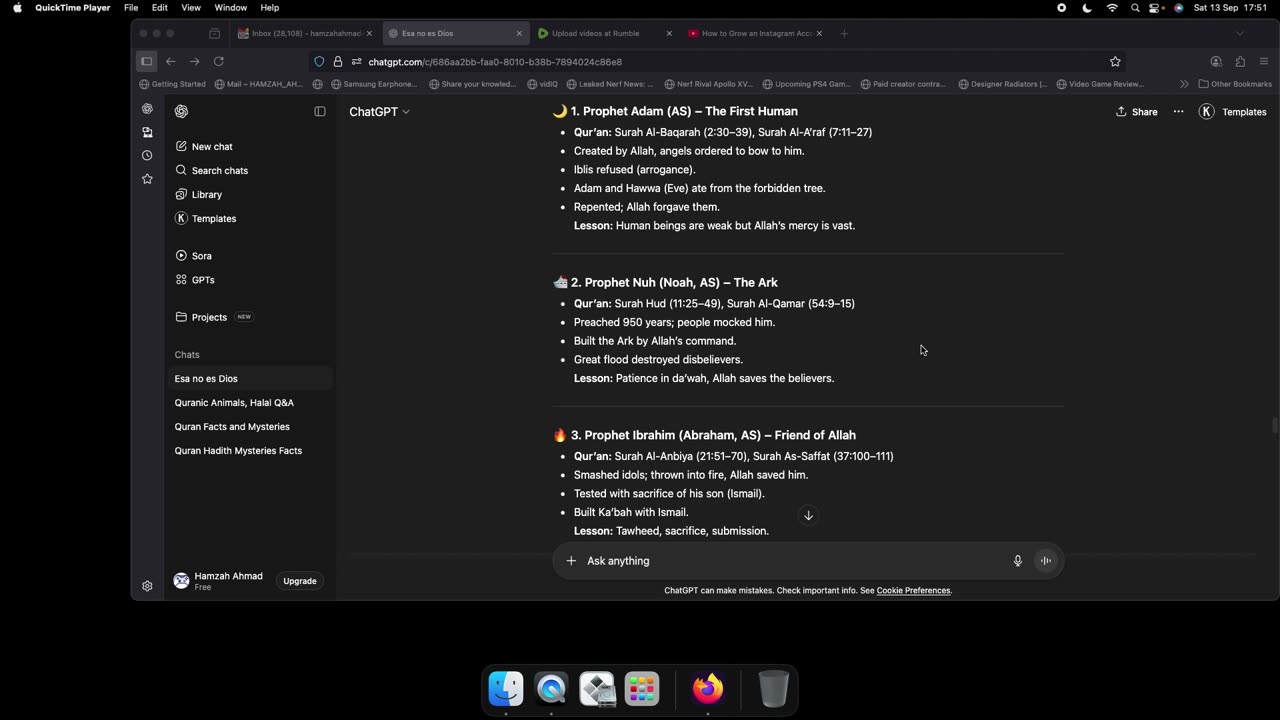The height and width of the screenshot is (720, 1280).
Task: Open the Getting Started bookmark
Action: [x=173, y=84]
